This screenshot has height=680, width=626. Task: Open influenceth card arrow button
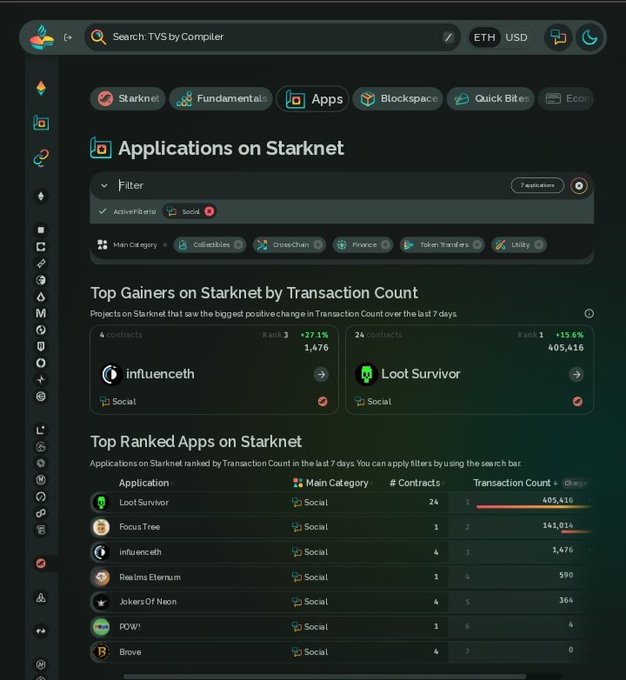(321, 374)
